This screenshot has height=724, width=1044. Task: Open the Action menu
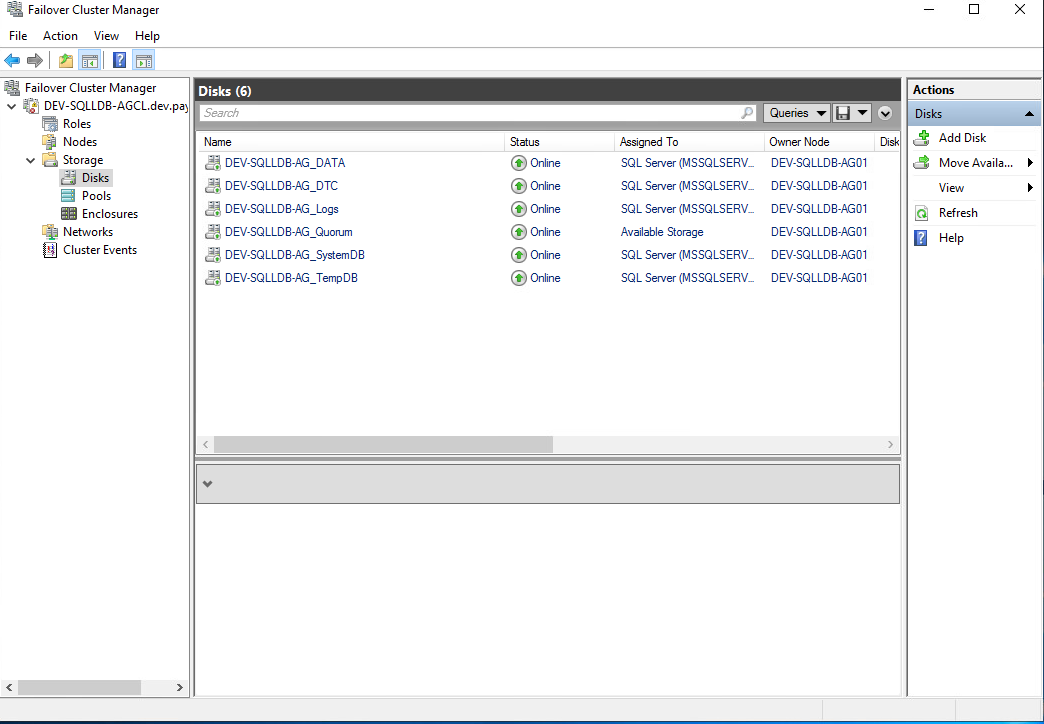(60, 36)
